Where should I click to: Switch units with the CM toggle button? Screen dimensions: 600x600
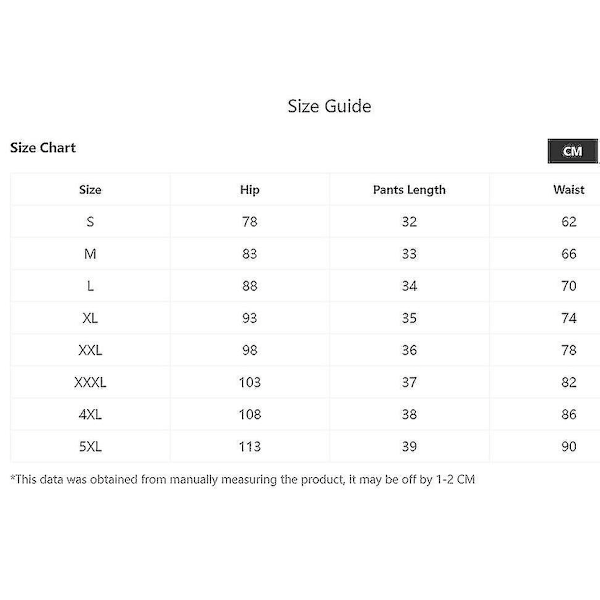click(572, 151)
